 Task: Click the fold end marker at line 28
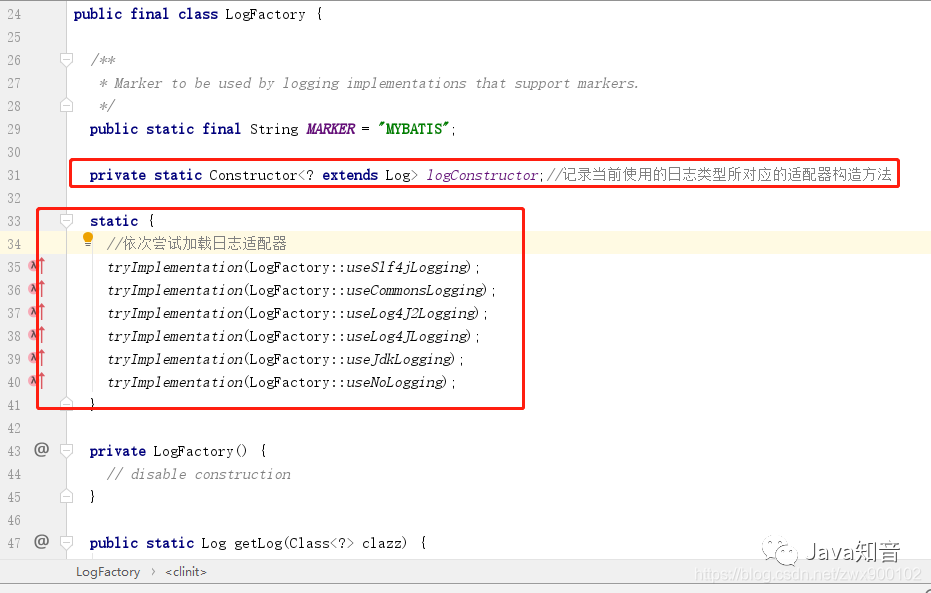66,106
